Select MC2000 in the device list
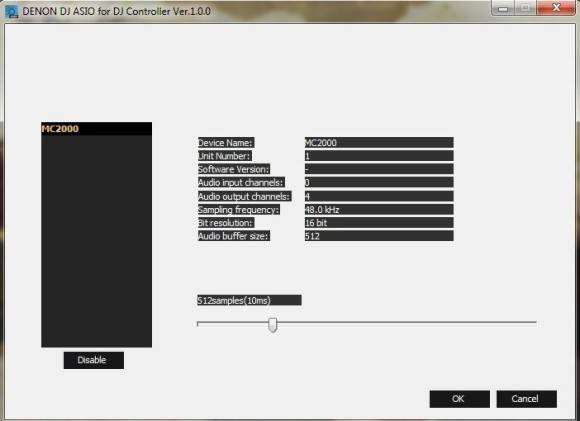This screenshot has height=421, width=580. (97, 129)
